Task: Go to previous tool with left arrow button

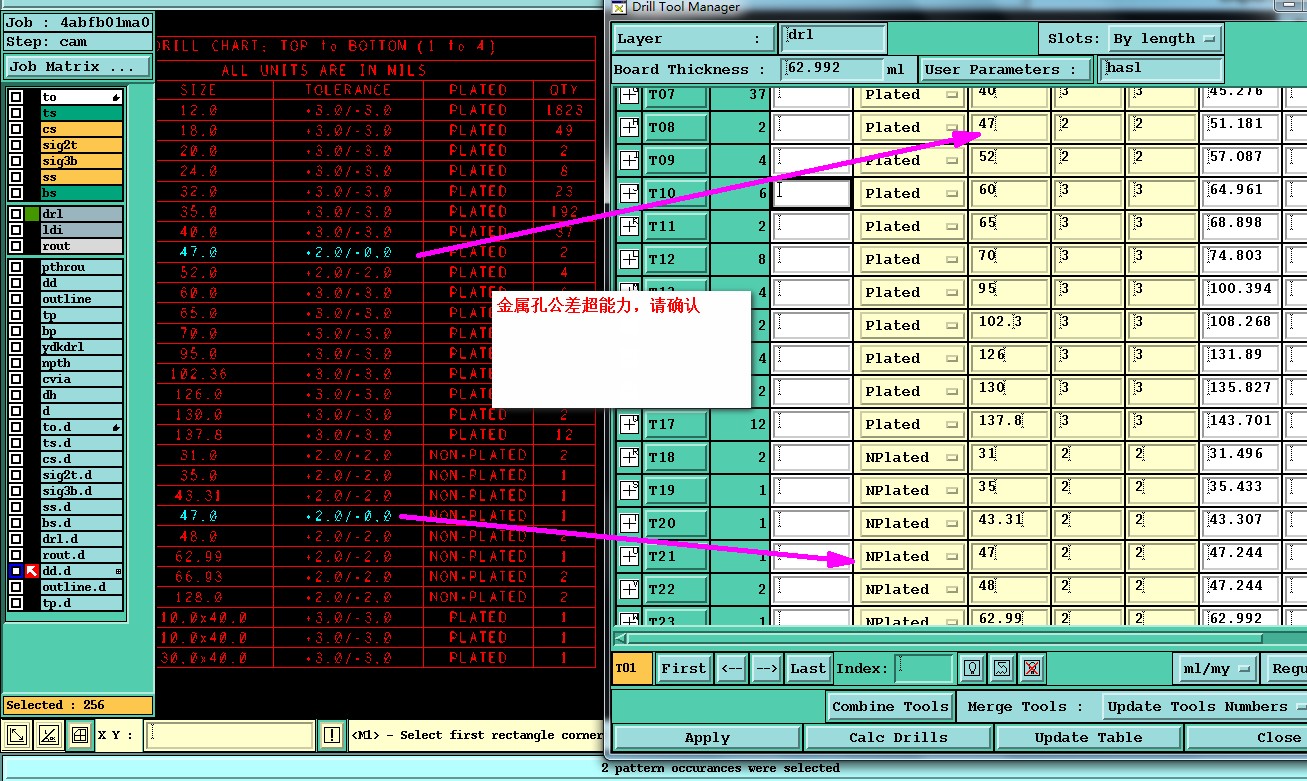Action: tap(732, 668)
